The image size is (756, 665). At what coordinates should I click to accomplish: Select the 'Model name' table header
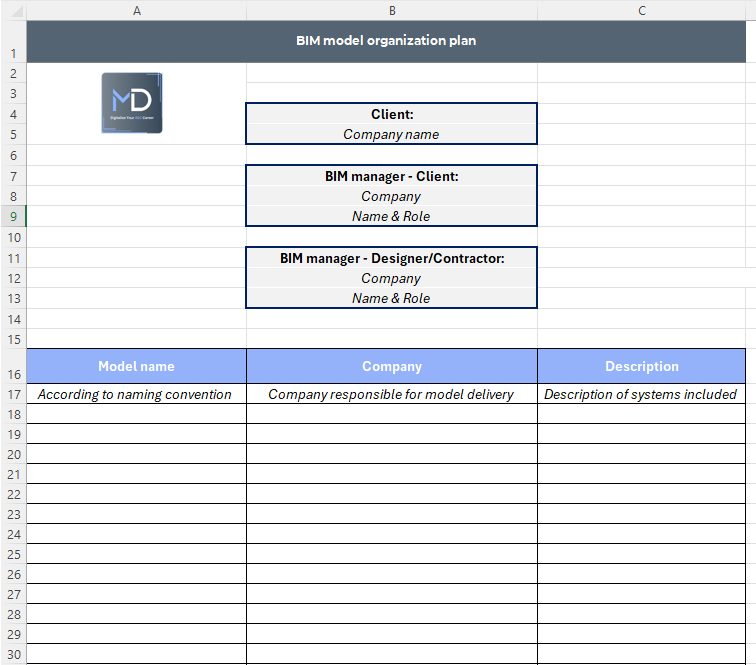136,366
